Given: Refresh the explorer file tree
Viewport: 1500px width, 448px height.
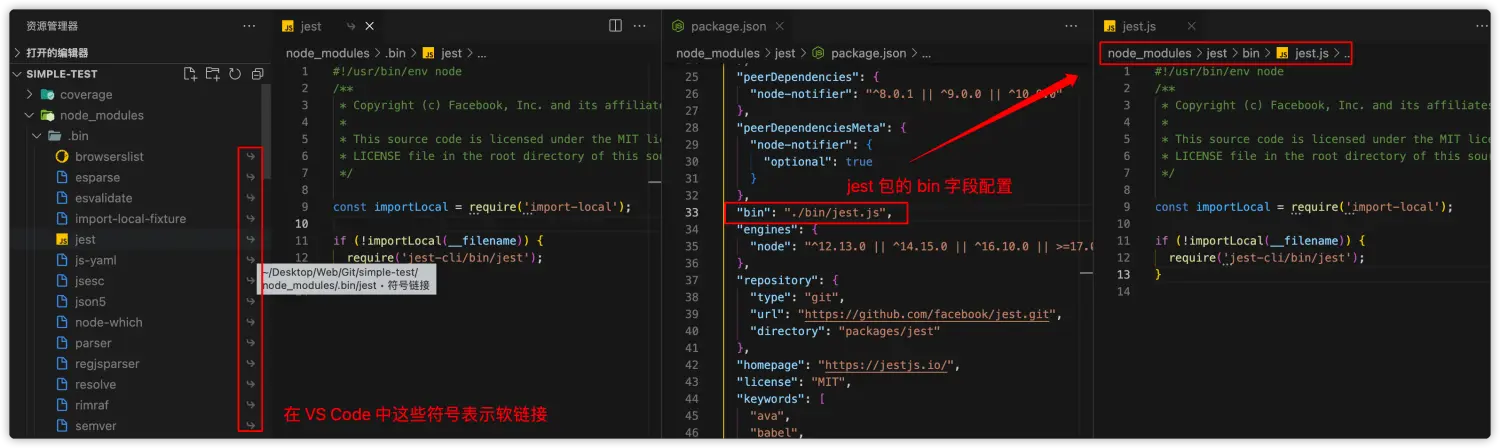Looking at the screenshot, I should click(235, 74).
